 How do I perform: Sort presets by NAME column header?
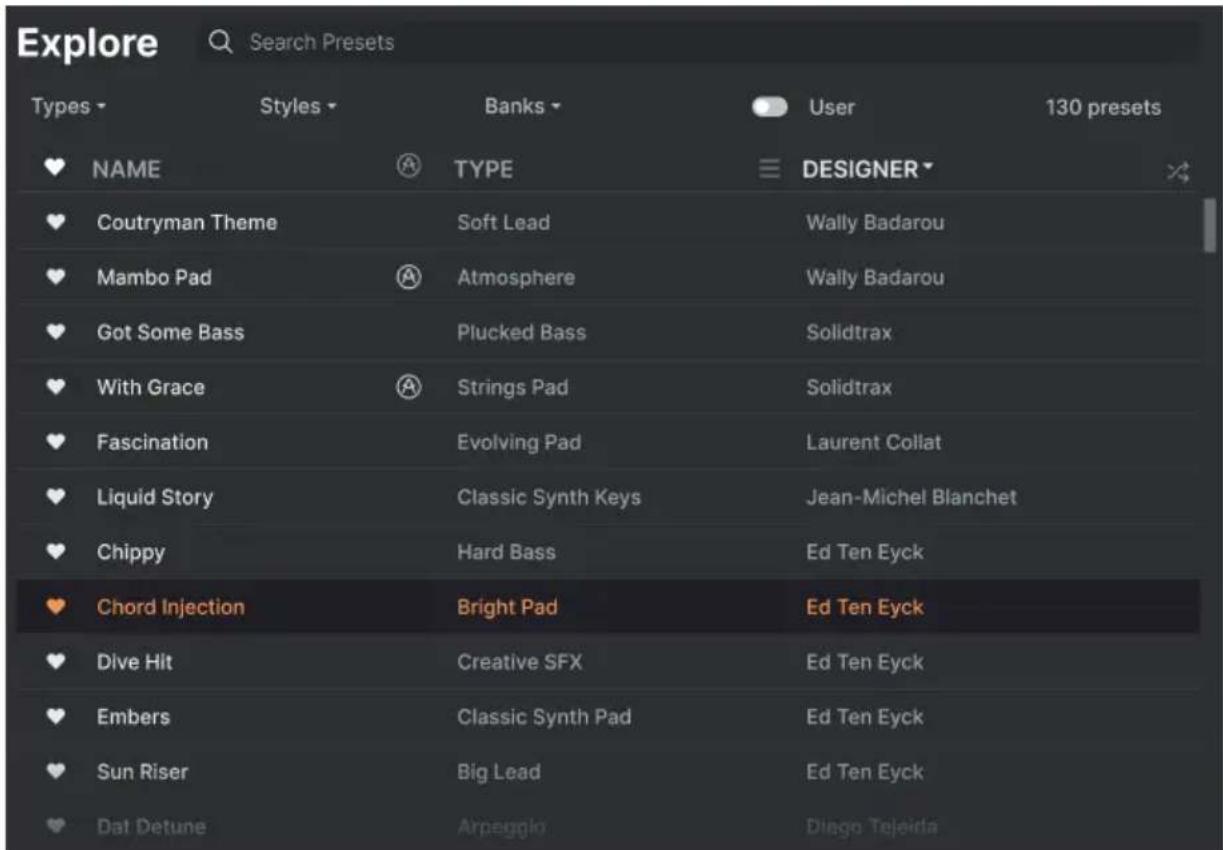pos(126,170)
